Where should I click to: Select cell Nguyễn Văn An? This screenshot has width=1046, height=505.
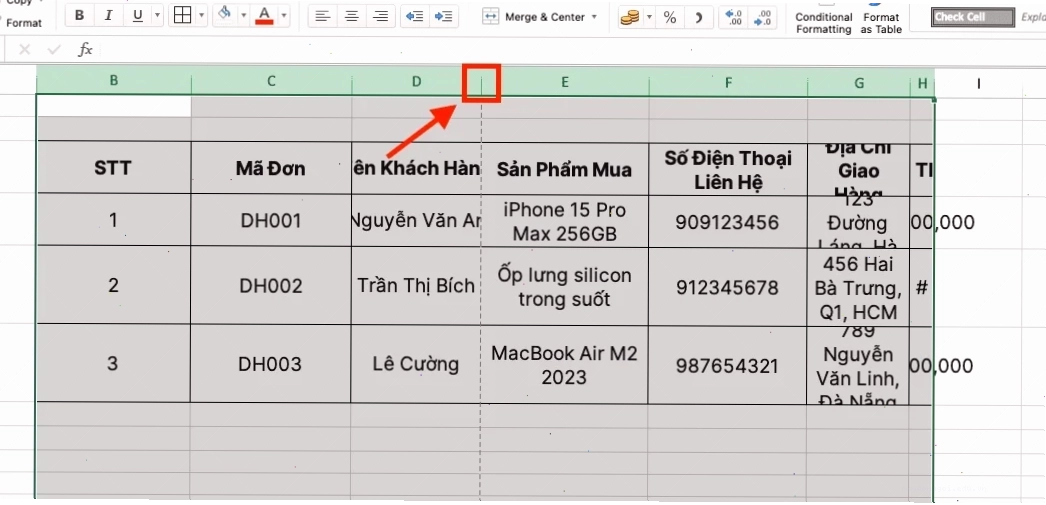416,221
